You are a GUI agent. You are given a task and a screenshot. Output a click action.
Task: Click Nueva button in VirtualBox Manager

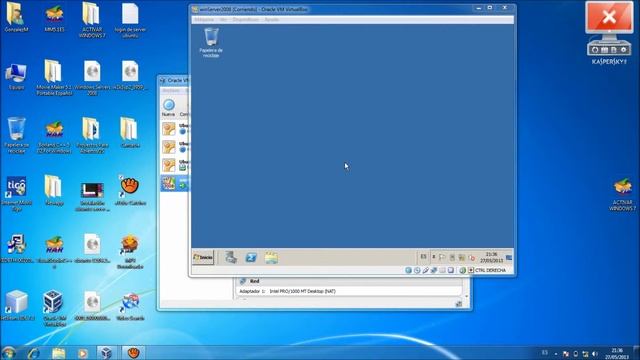tap(168, 107)
